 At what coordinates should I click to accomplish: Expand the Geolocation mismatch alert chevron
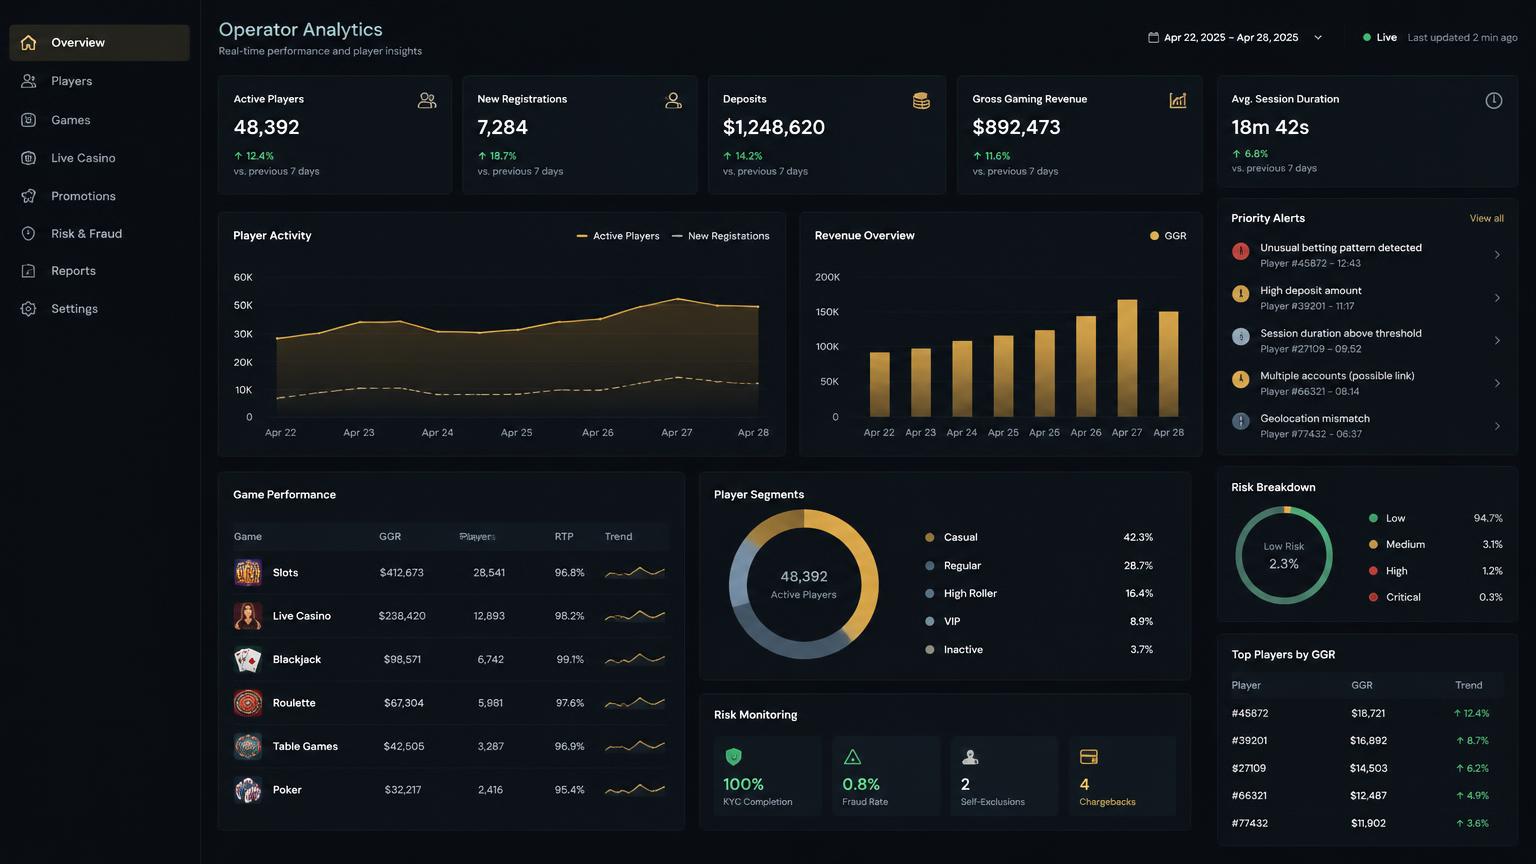1497,426
